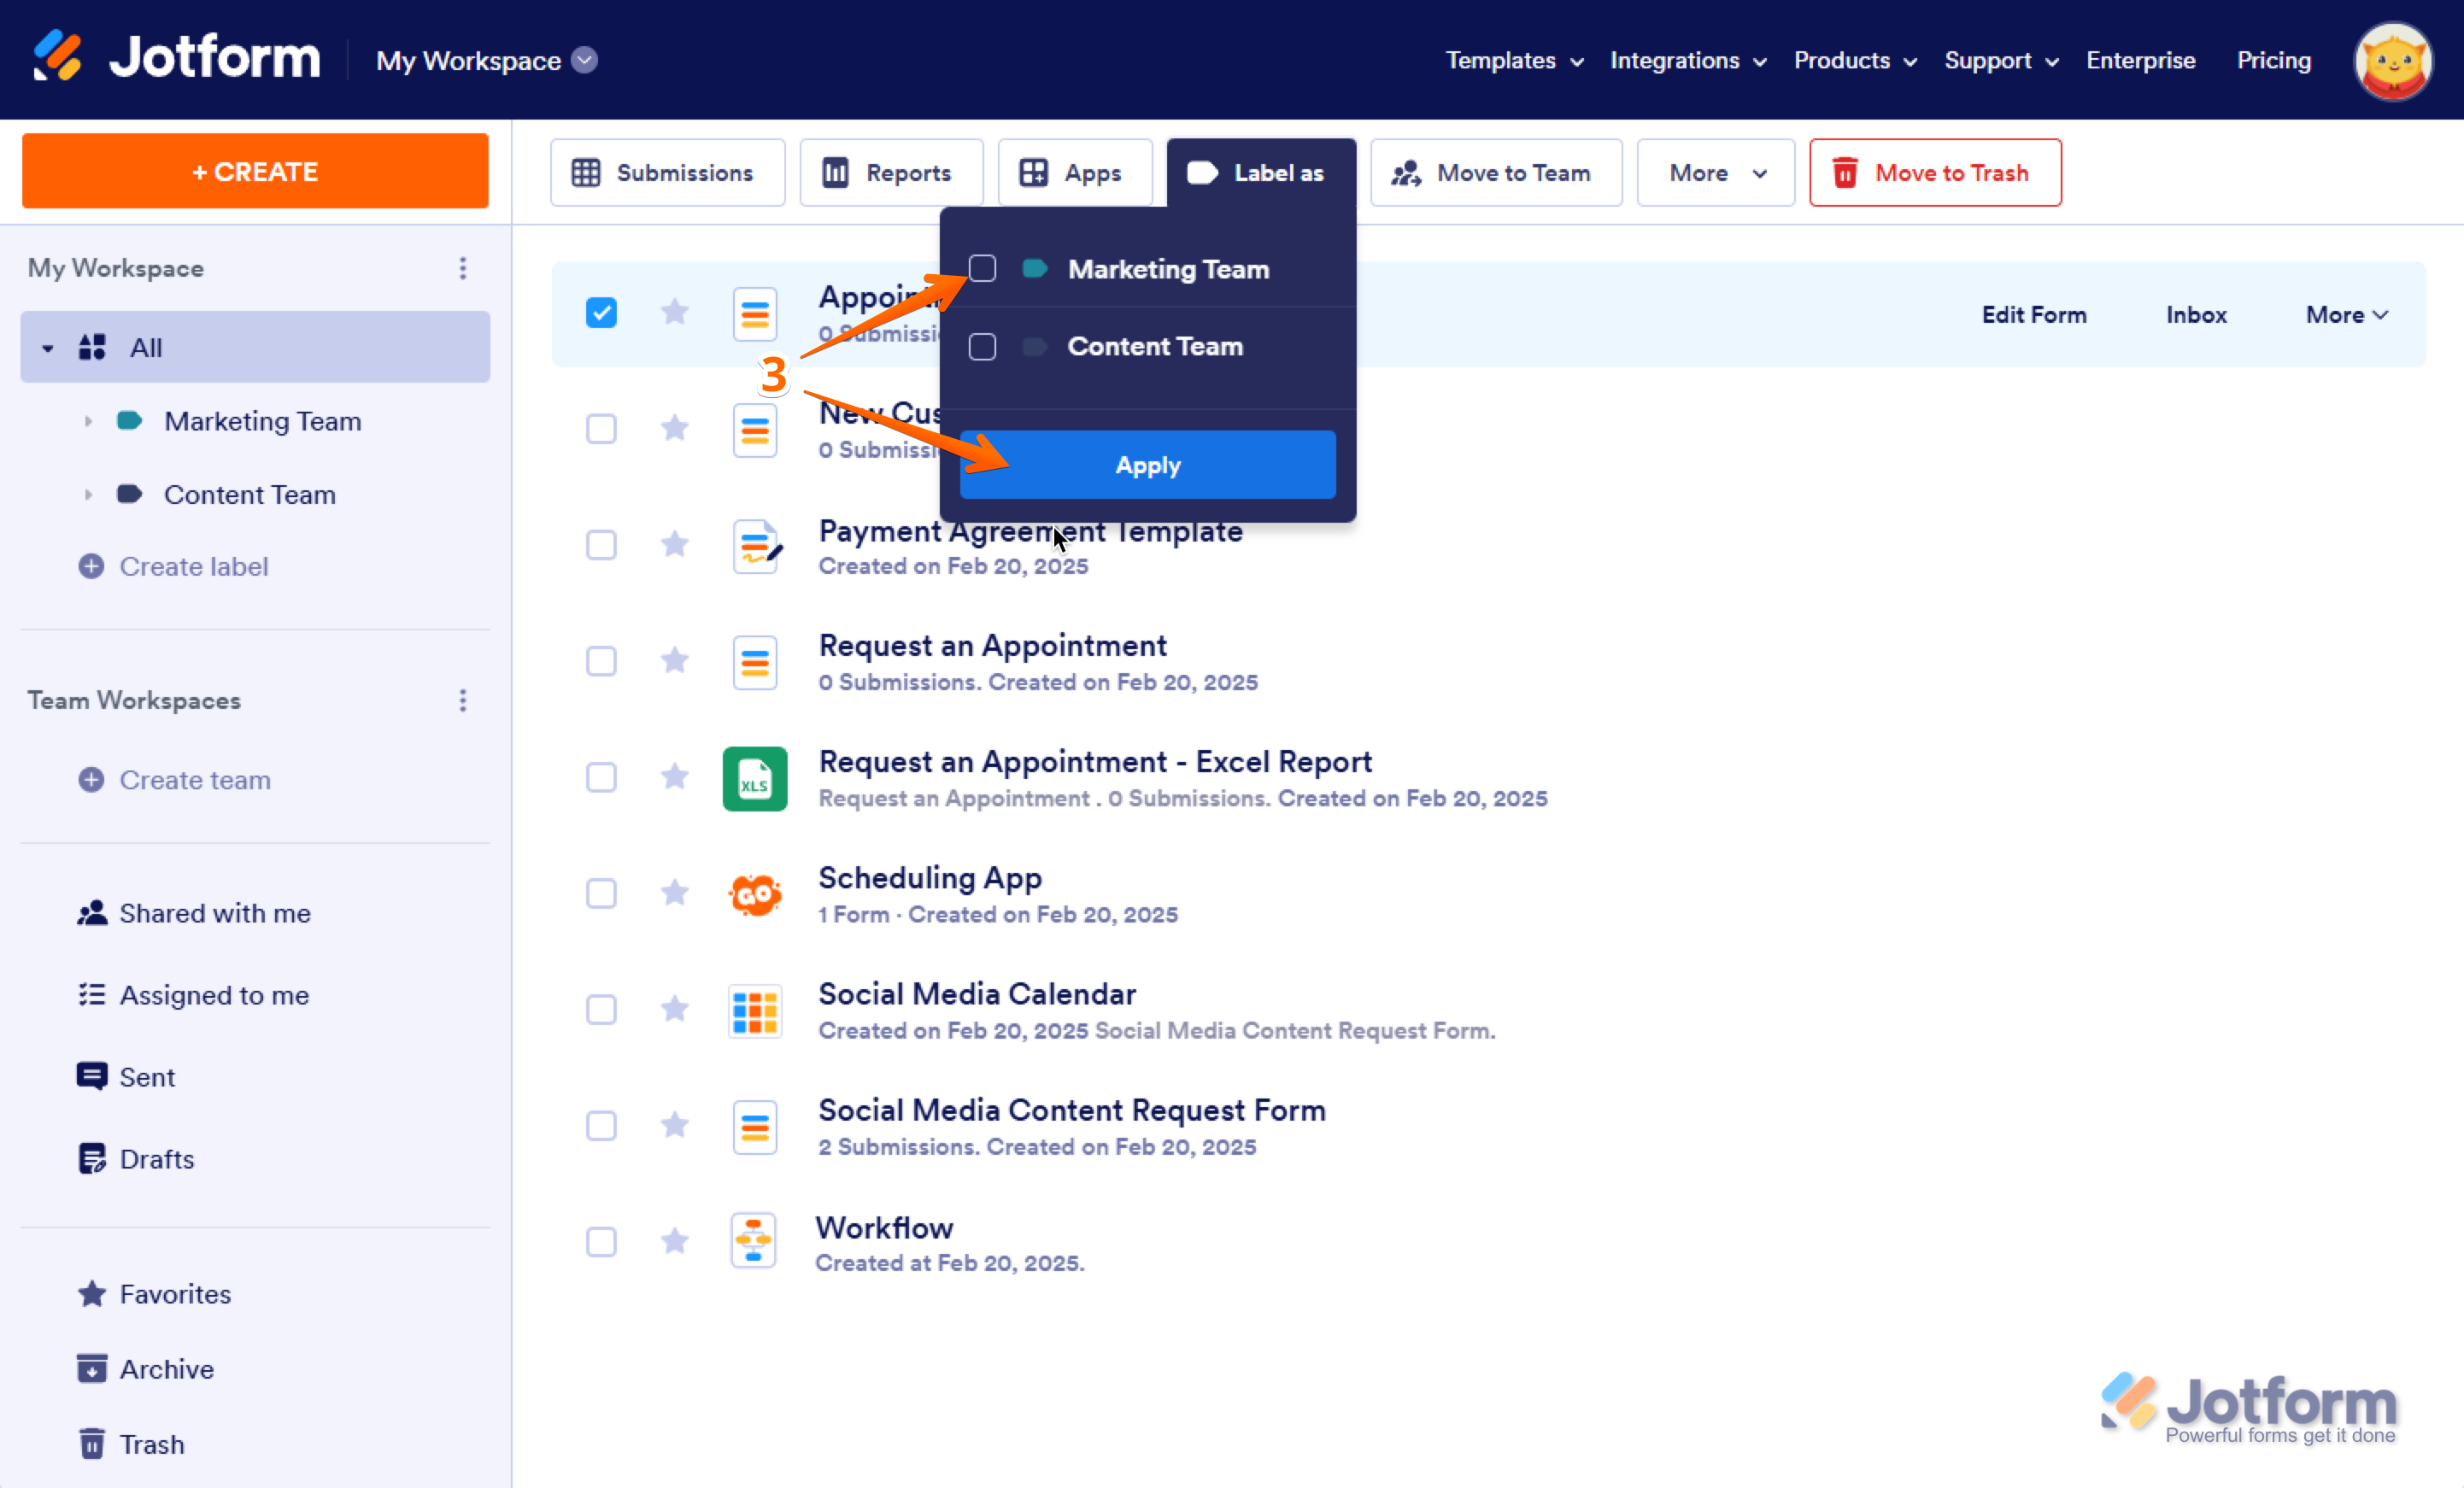Screen dimensions: 2464x1488
Task: Open the toolbar More dropdown
Action: (1715, 173)
